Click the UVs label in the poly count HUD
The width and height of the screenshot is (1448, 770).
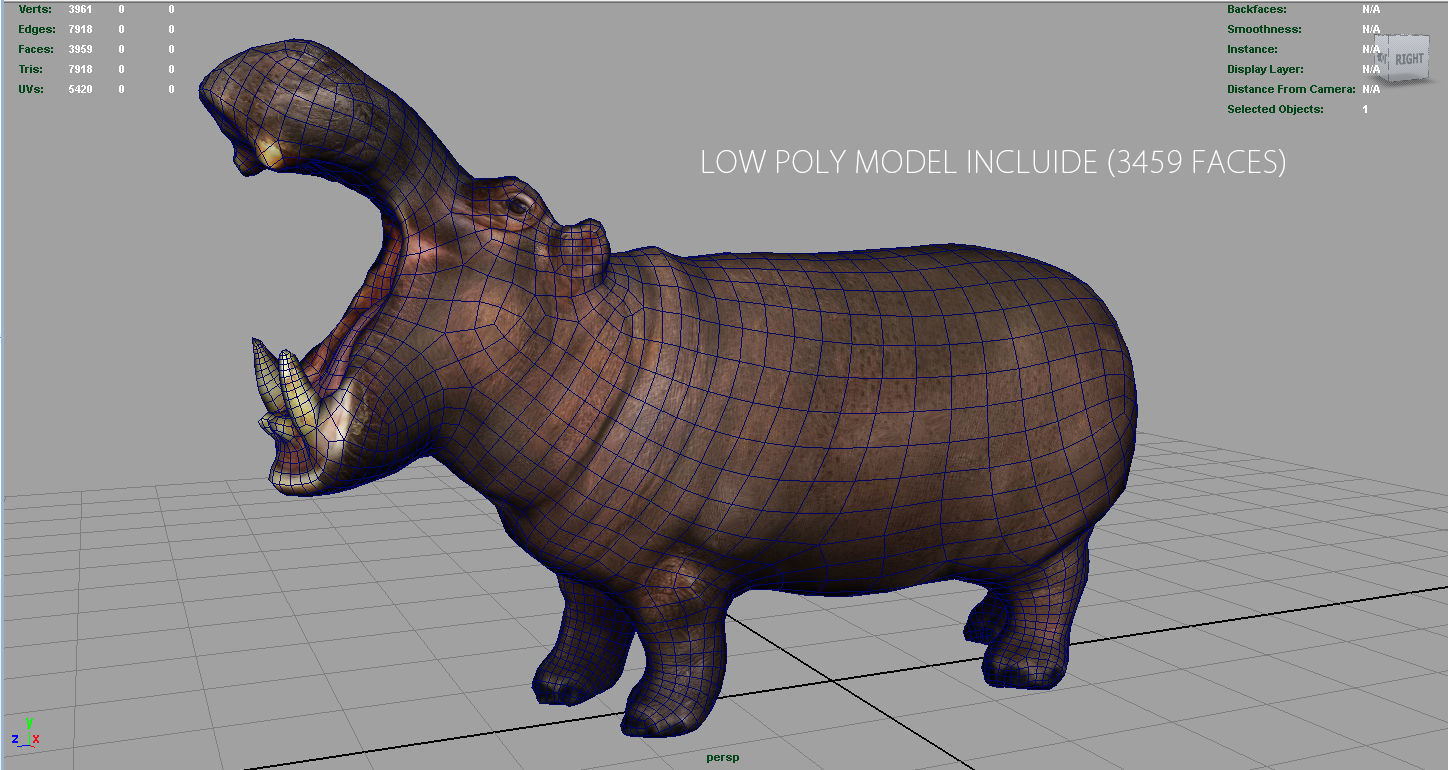tap(32, 89)
